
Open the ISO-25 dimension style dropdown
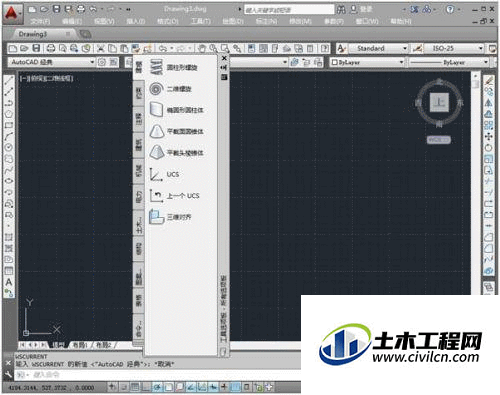[454, 49]
